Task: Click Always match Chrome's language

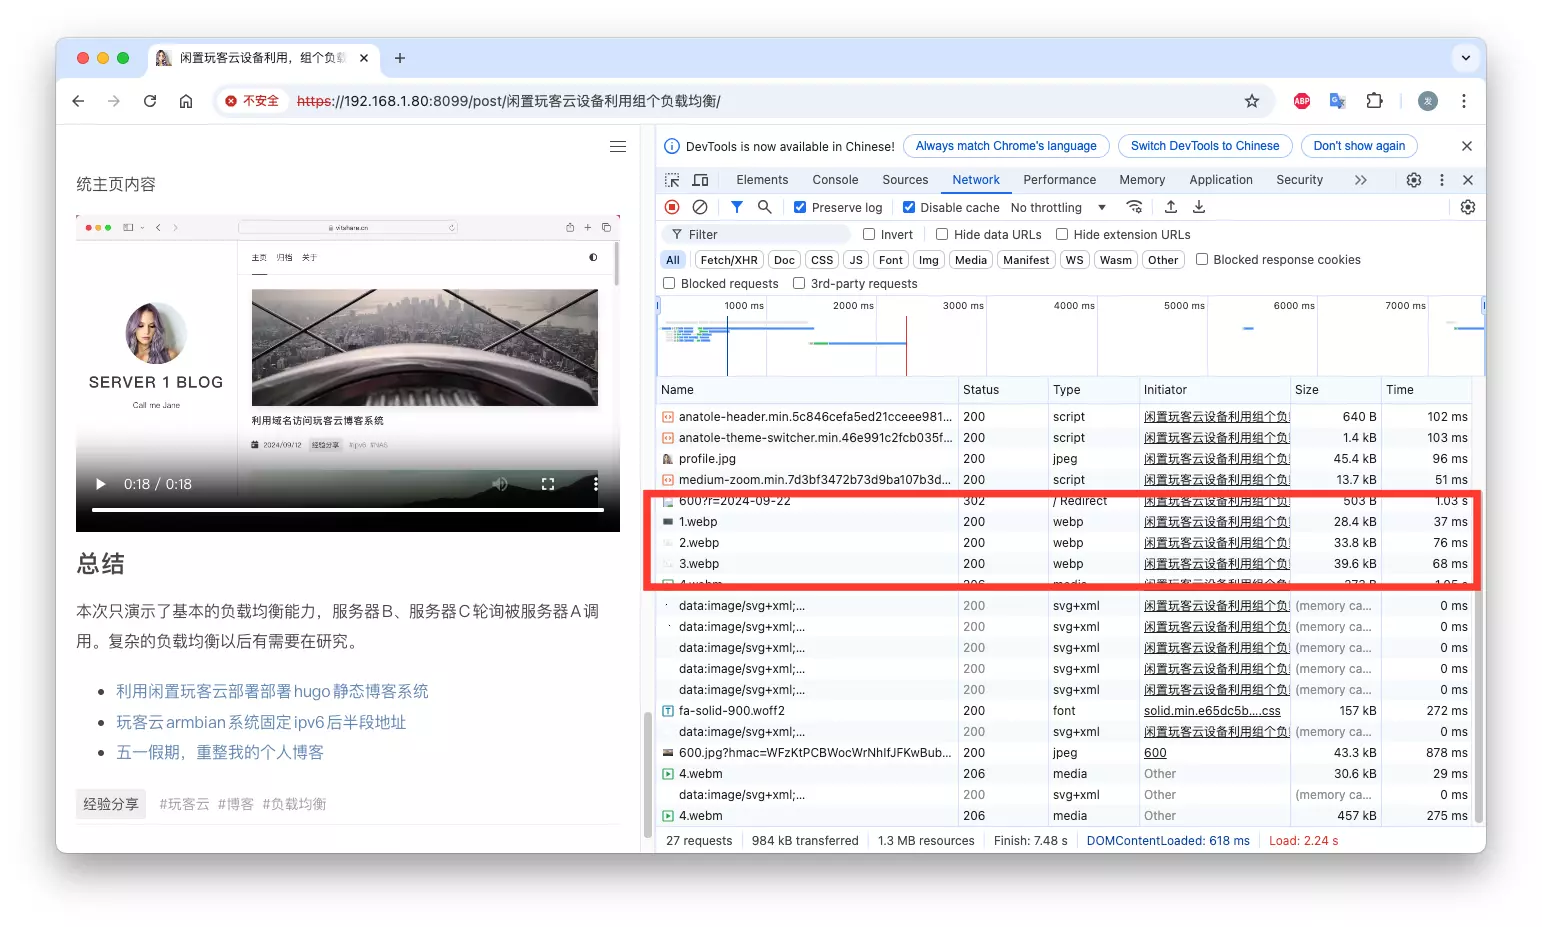Action: click(x=1006, y=146)
